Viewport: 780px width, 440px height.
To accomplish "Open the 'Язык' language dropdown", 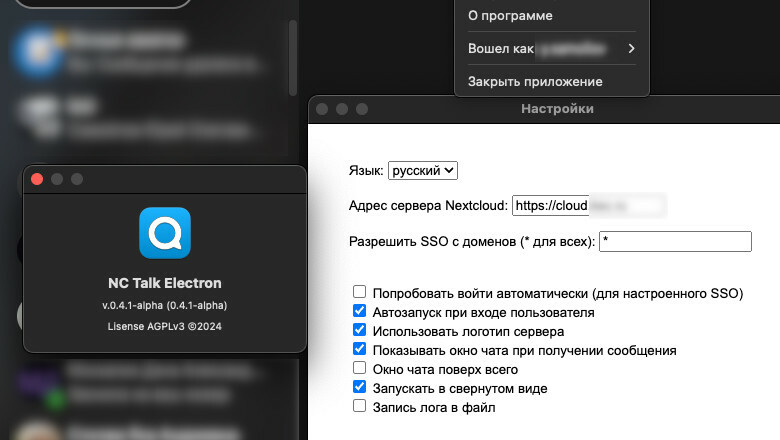I will 422,171.
